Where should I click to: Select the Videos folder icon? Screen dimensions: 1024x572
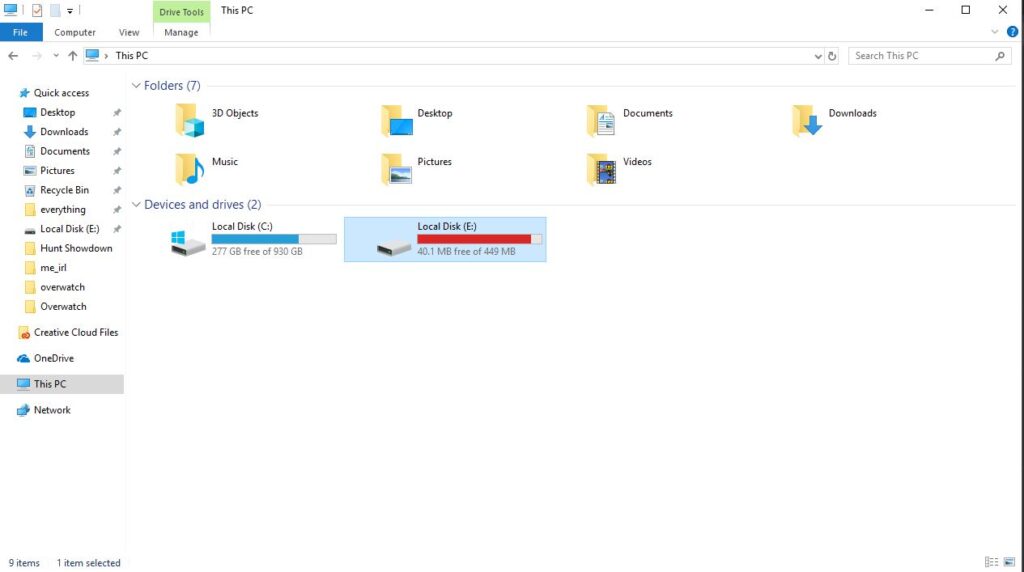pyautogui.click(x=601, y=169)
